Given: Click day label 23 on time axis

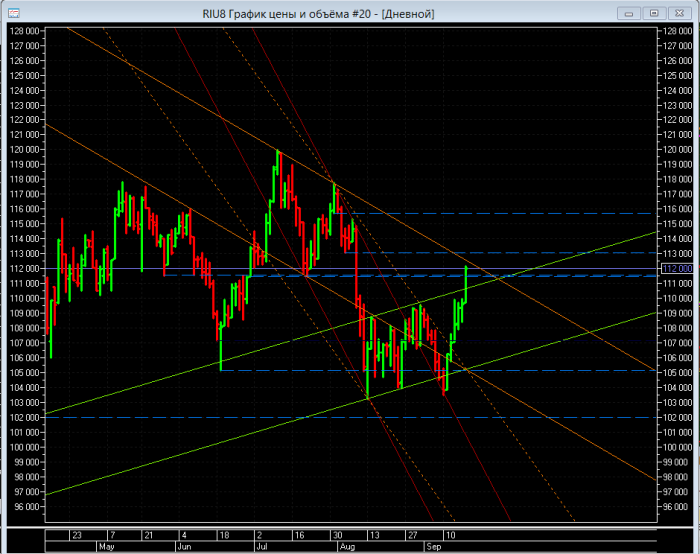Looking at the screenshot, I should pyautogui.click(x=77, y=535).
